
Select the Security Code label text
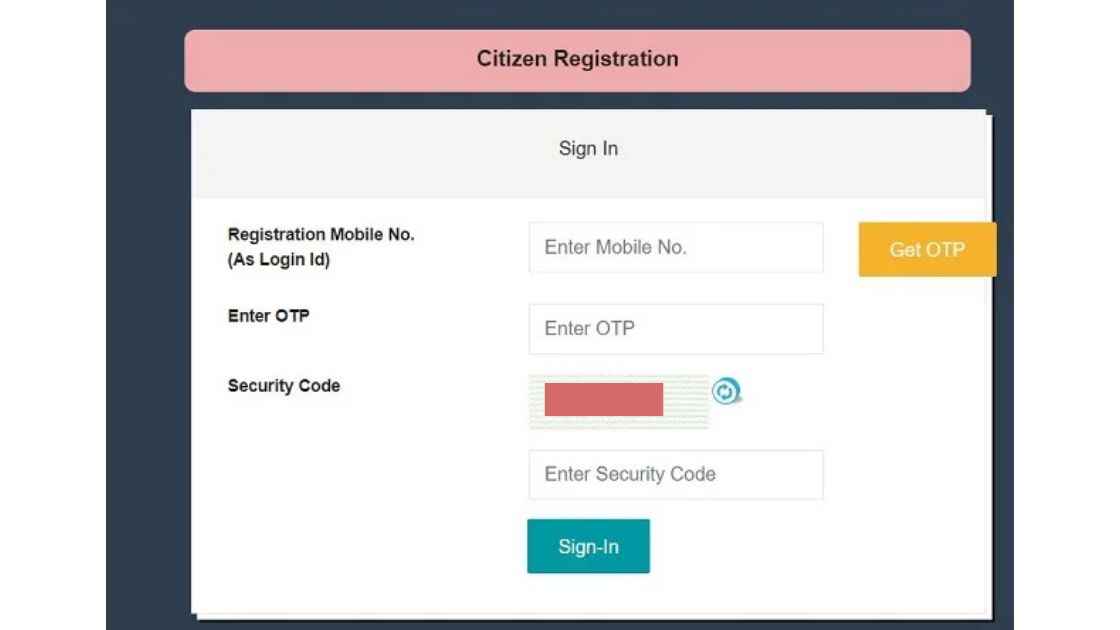(x=283, y=385)
